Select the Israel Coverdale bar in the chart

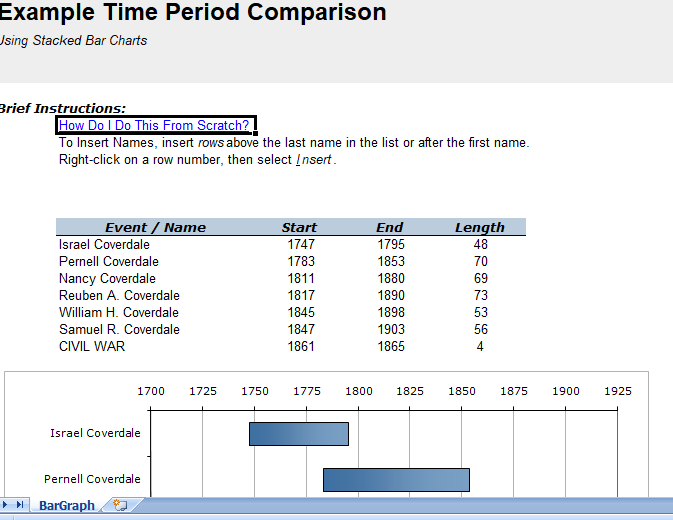click(299, 434)
